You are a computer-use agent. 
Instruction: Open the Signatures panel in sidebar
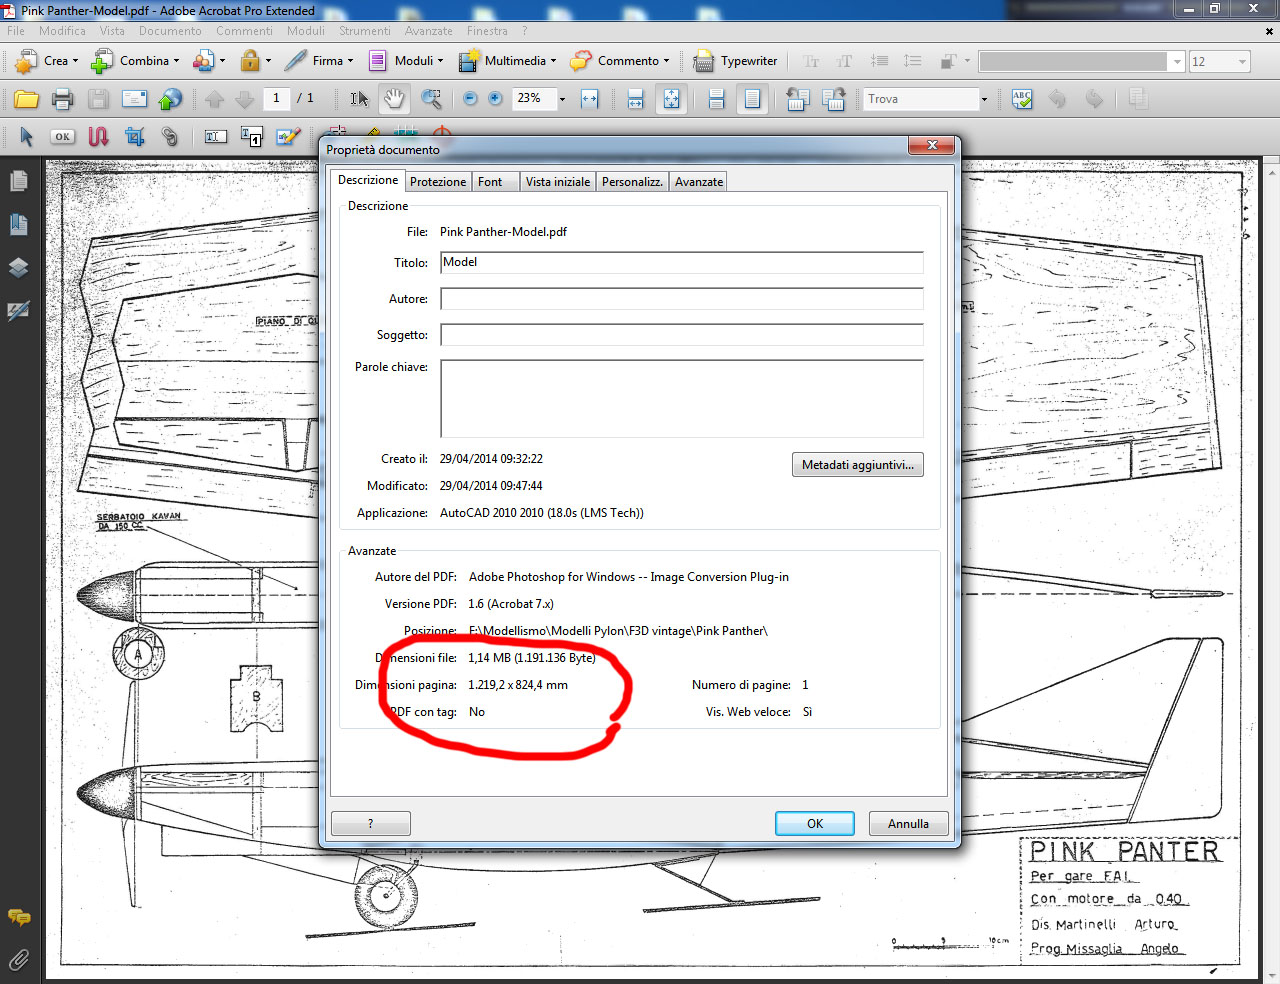click(18, 311)
